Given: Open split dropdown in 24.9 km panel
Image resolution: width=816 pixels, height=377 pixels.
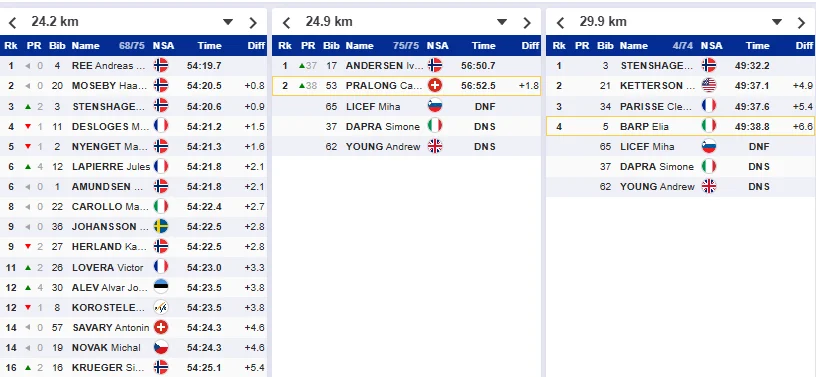Looking at the screenshot, I should [x=502, y=22].
